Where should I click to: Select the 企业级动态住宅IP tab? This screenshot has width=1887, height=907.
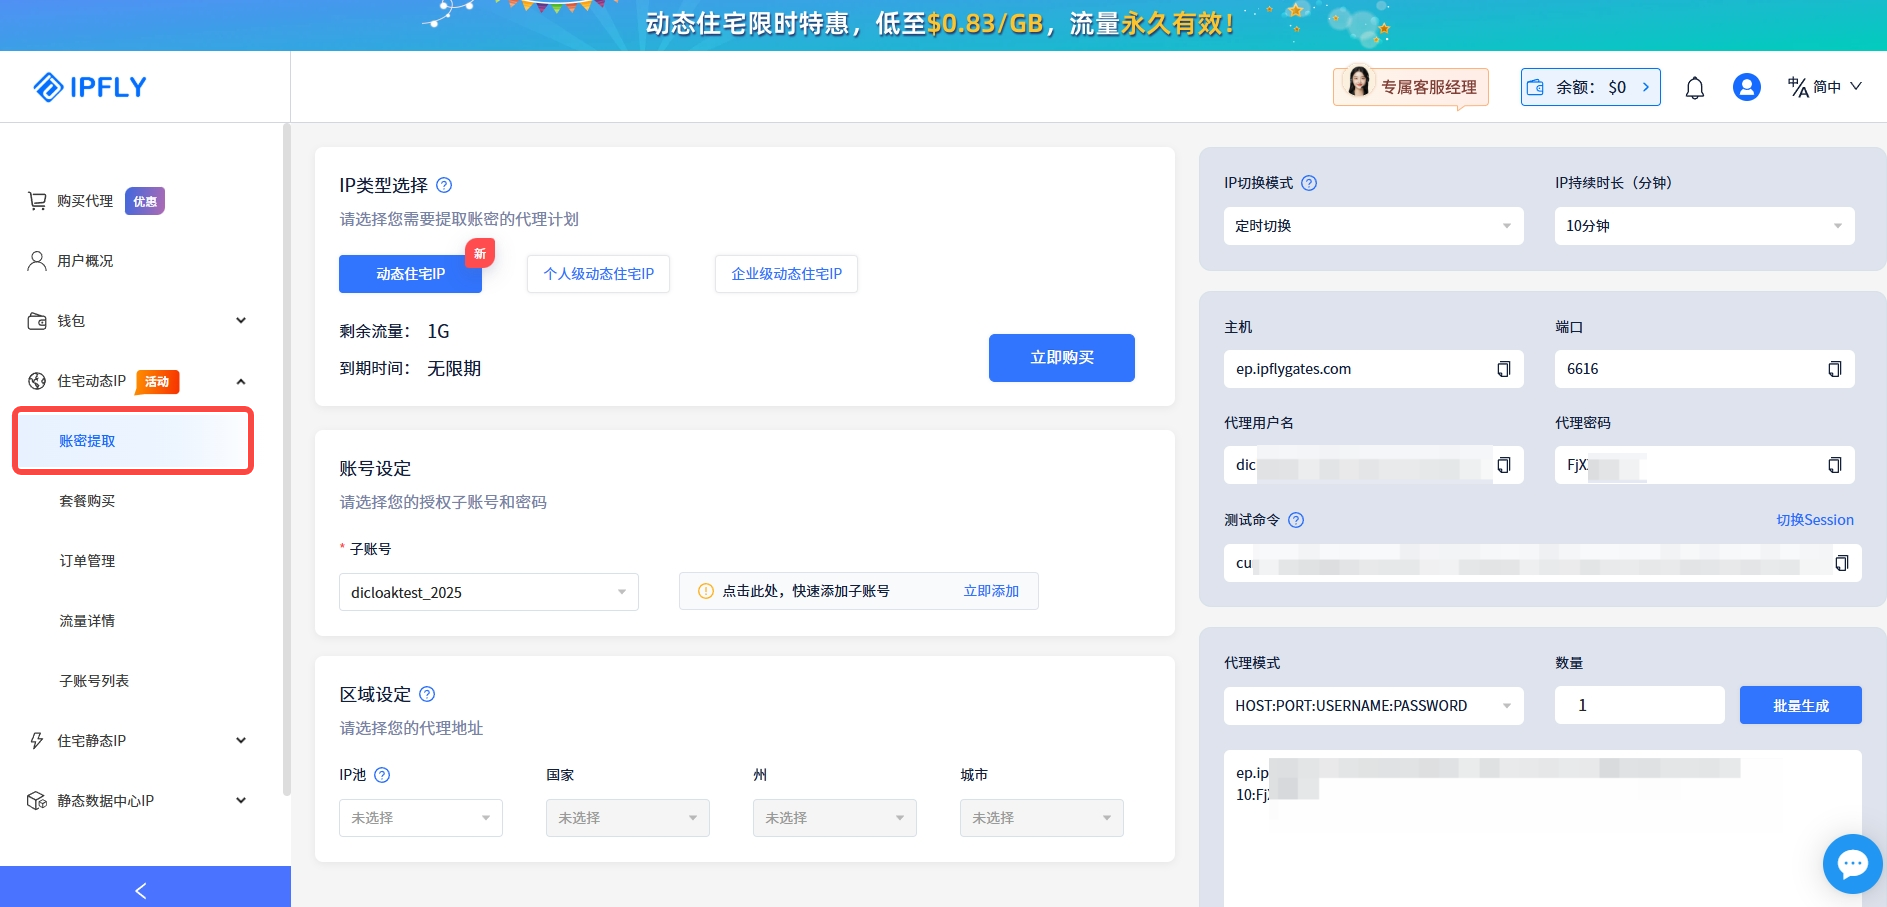tap(786, 274)
